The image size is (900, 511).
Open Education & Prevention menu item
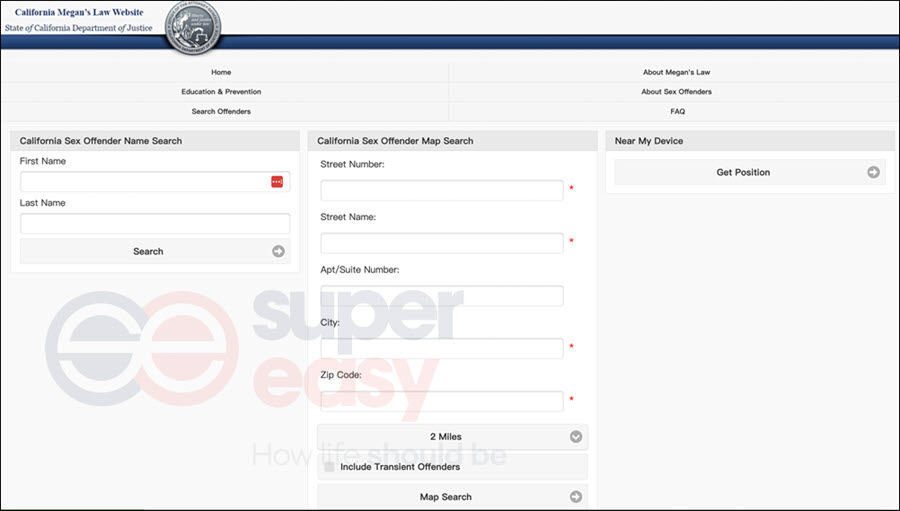(221, 92)
